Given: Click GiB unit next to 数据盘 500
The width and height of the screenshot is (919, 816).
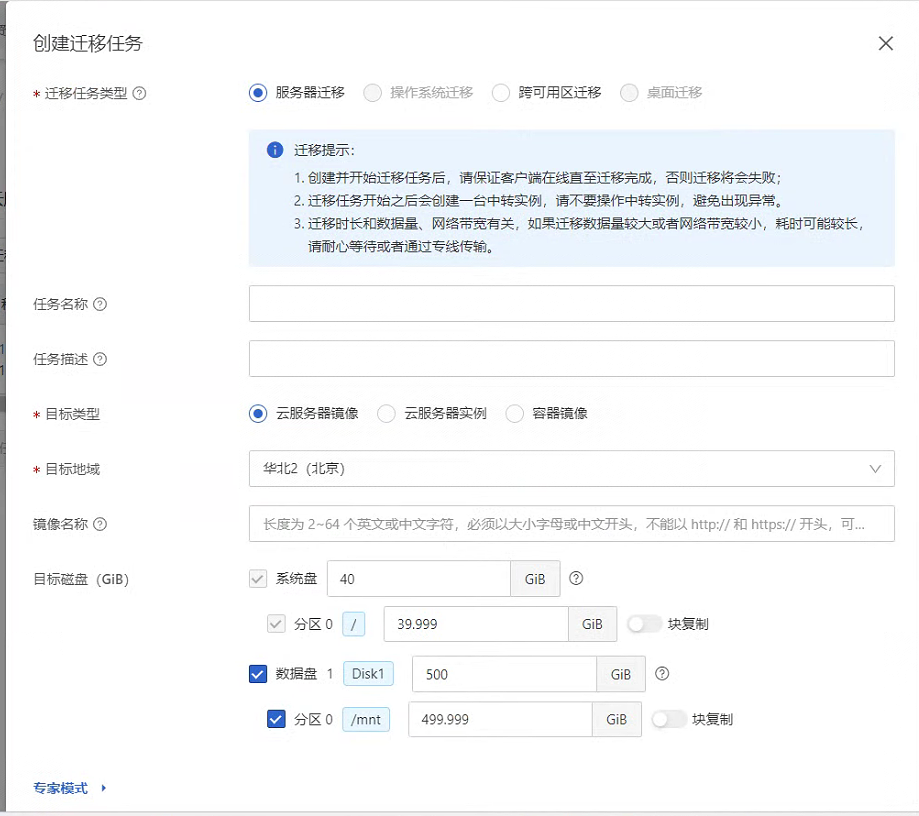Looking at the screenshot, I should pyautogui.click(x=621, y=674).
